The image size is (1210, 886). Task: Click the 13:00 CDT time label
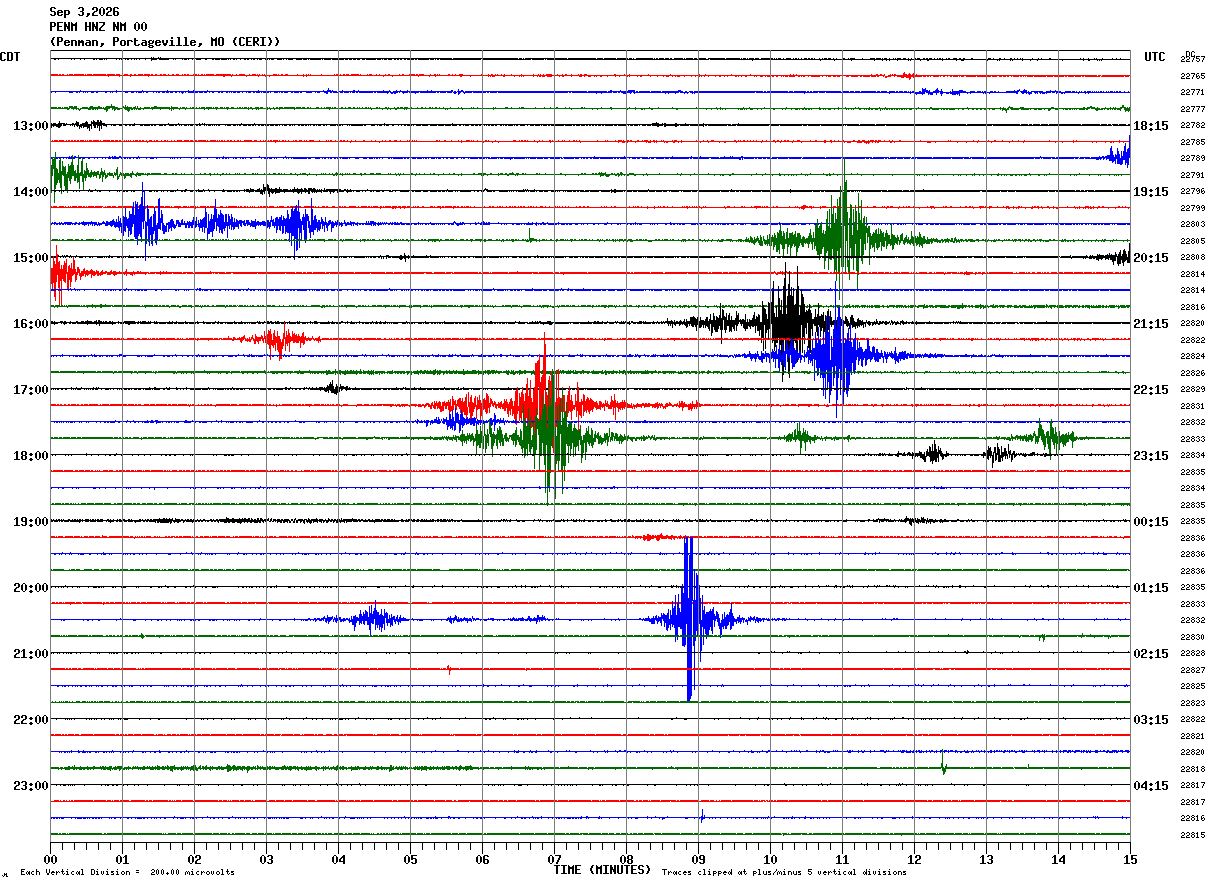click(x=31, y=126)
